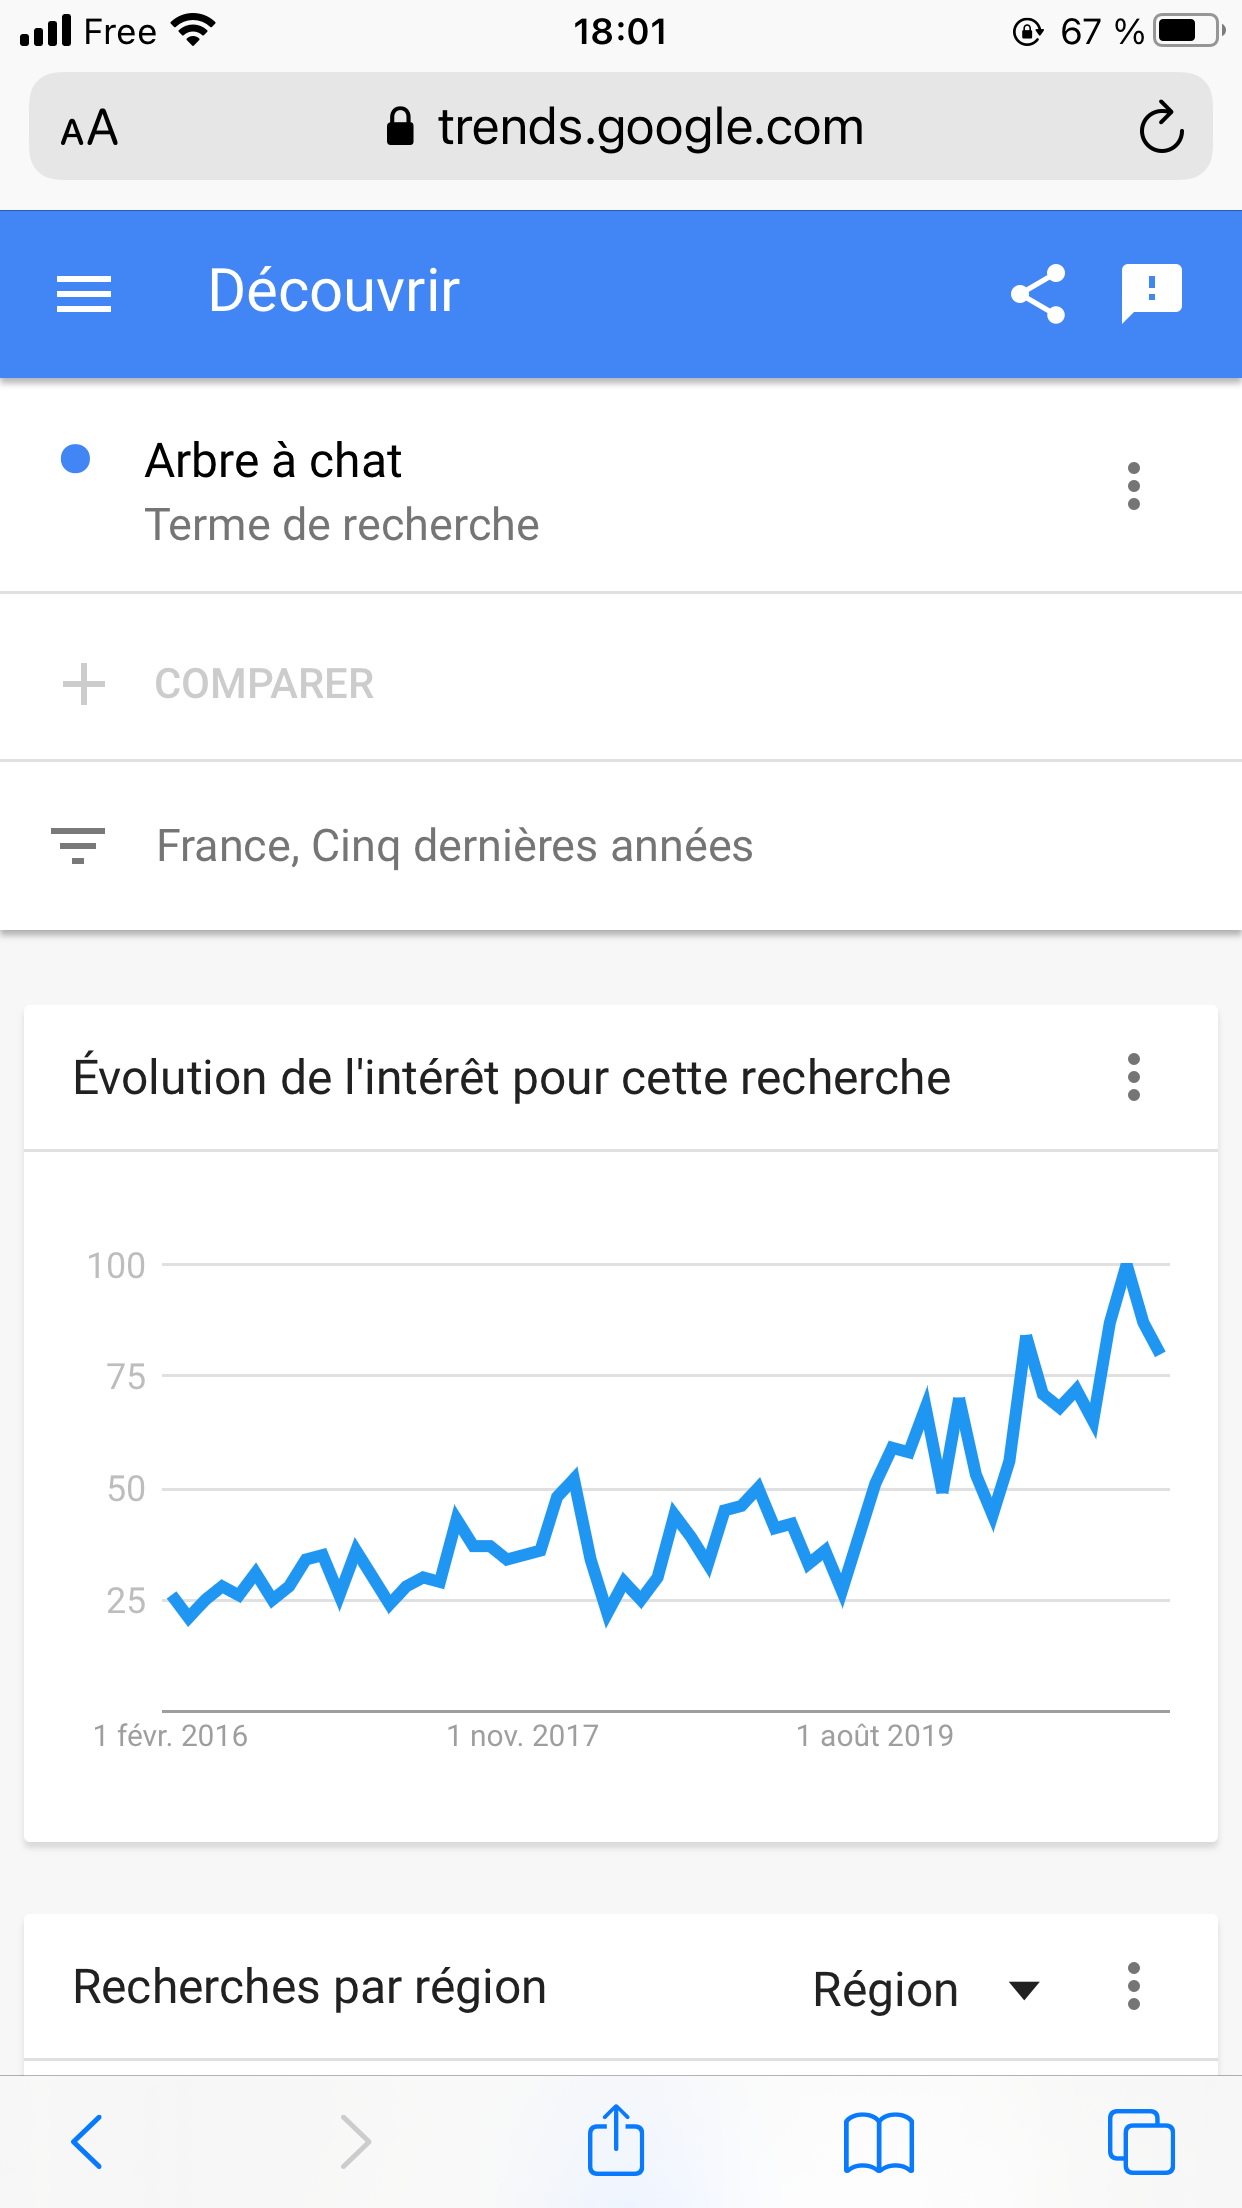Image resolution: width=1242 pixels, height=2208 pixels.
Task: Click the chart peak at 100
Action: click(x=1127, y=1267)
